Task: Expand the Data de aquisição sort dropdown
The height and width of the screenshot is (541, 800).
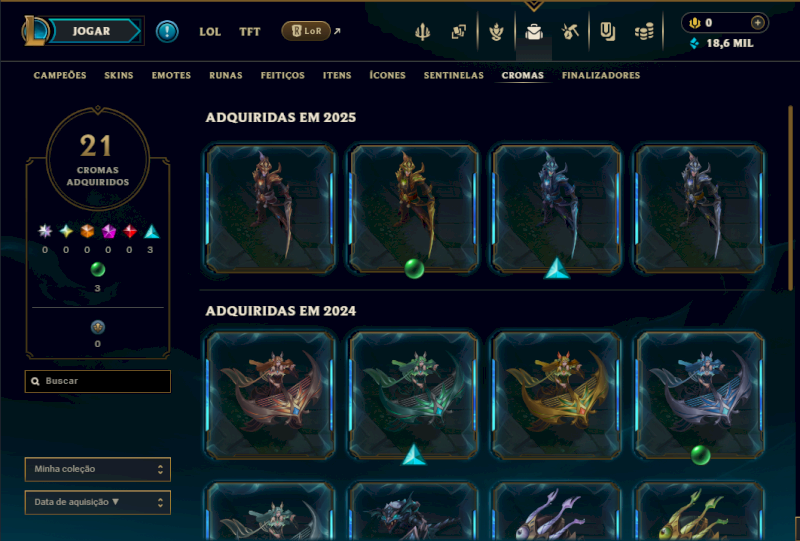Action: coord(97,503)
